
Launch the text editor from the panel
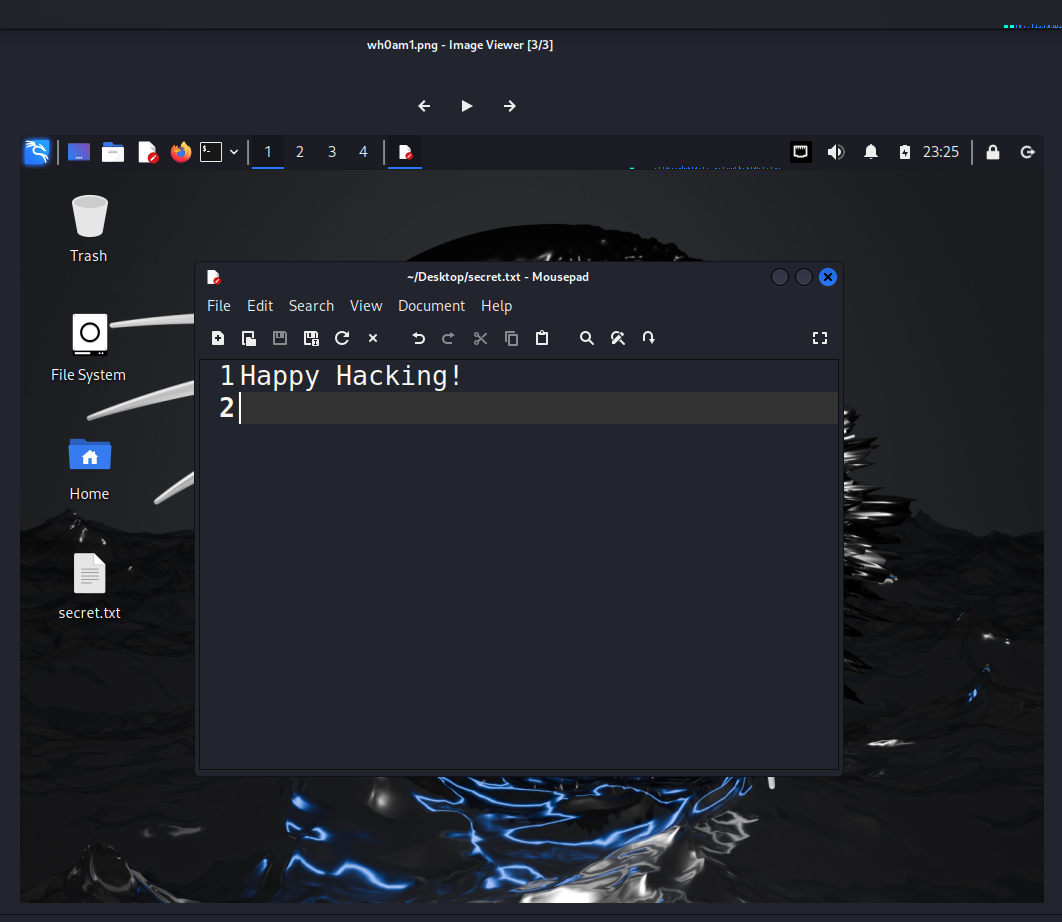tap(147, 152)
